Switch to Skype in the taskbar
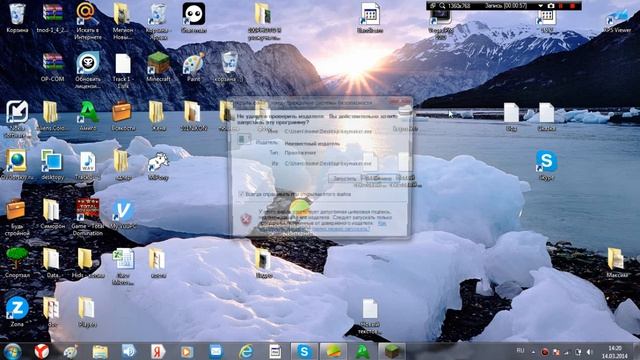The image size is (640, 360). [x=304, y=351]
